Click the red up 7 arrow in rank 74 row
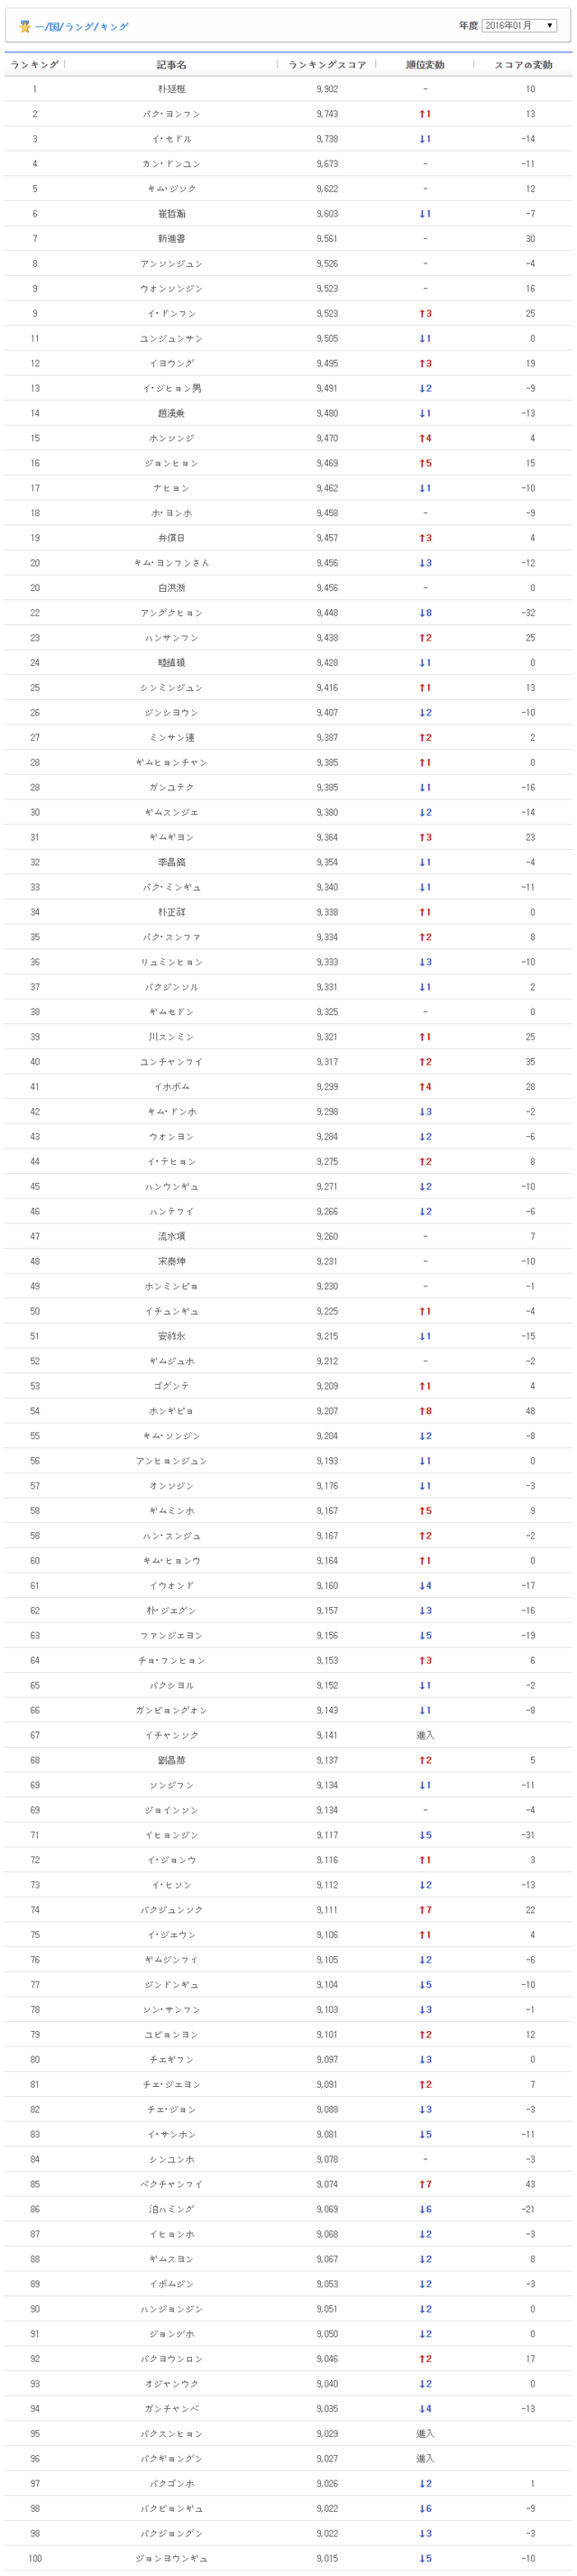577x2576 pixels. click(x=425, y=1910)
